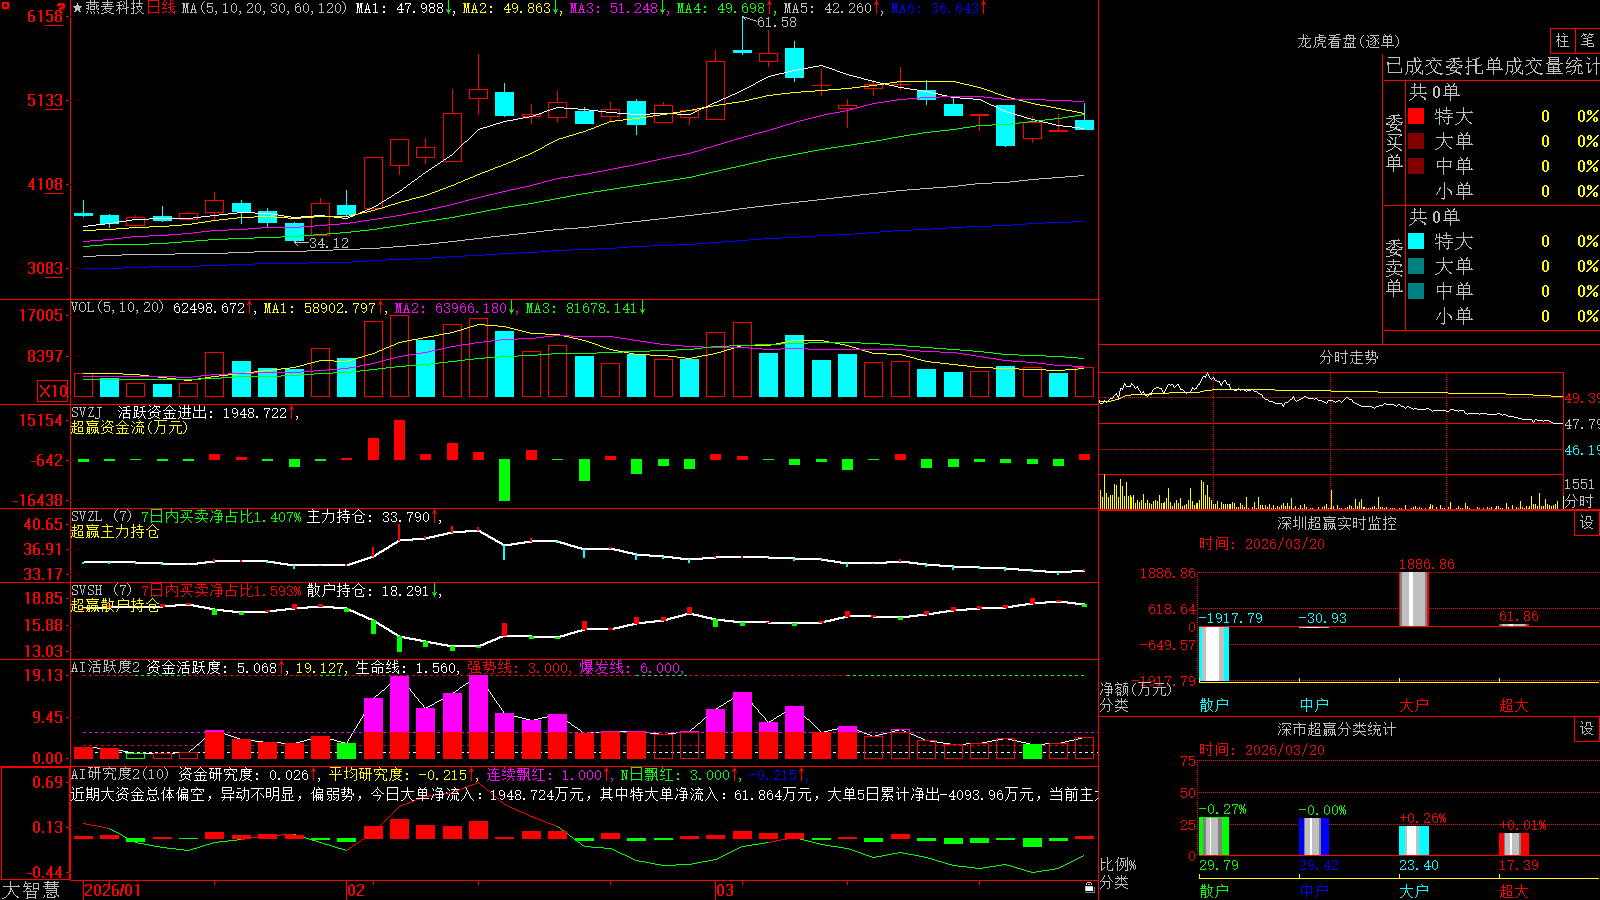The width and height of the screenshot is (1600, 900).
Task: Click the 分时走势 panel title
Action: click(x=1349, y=357)
